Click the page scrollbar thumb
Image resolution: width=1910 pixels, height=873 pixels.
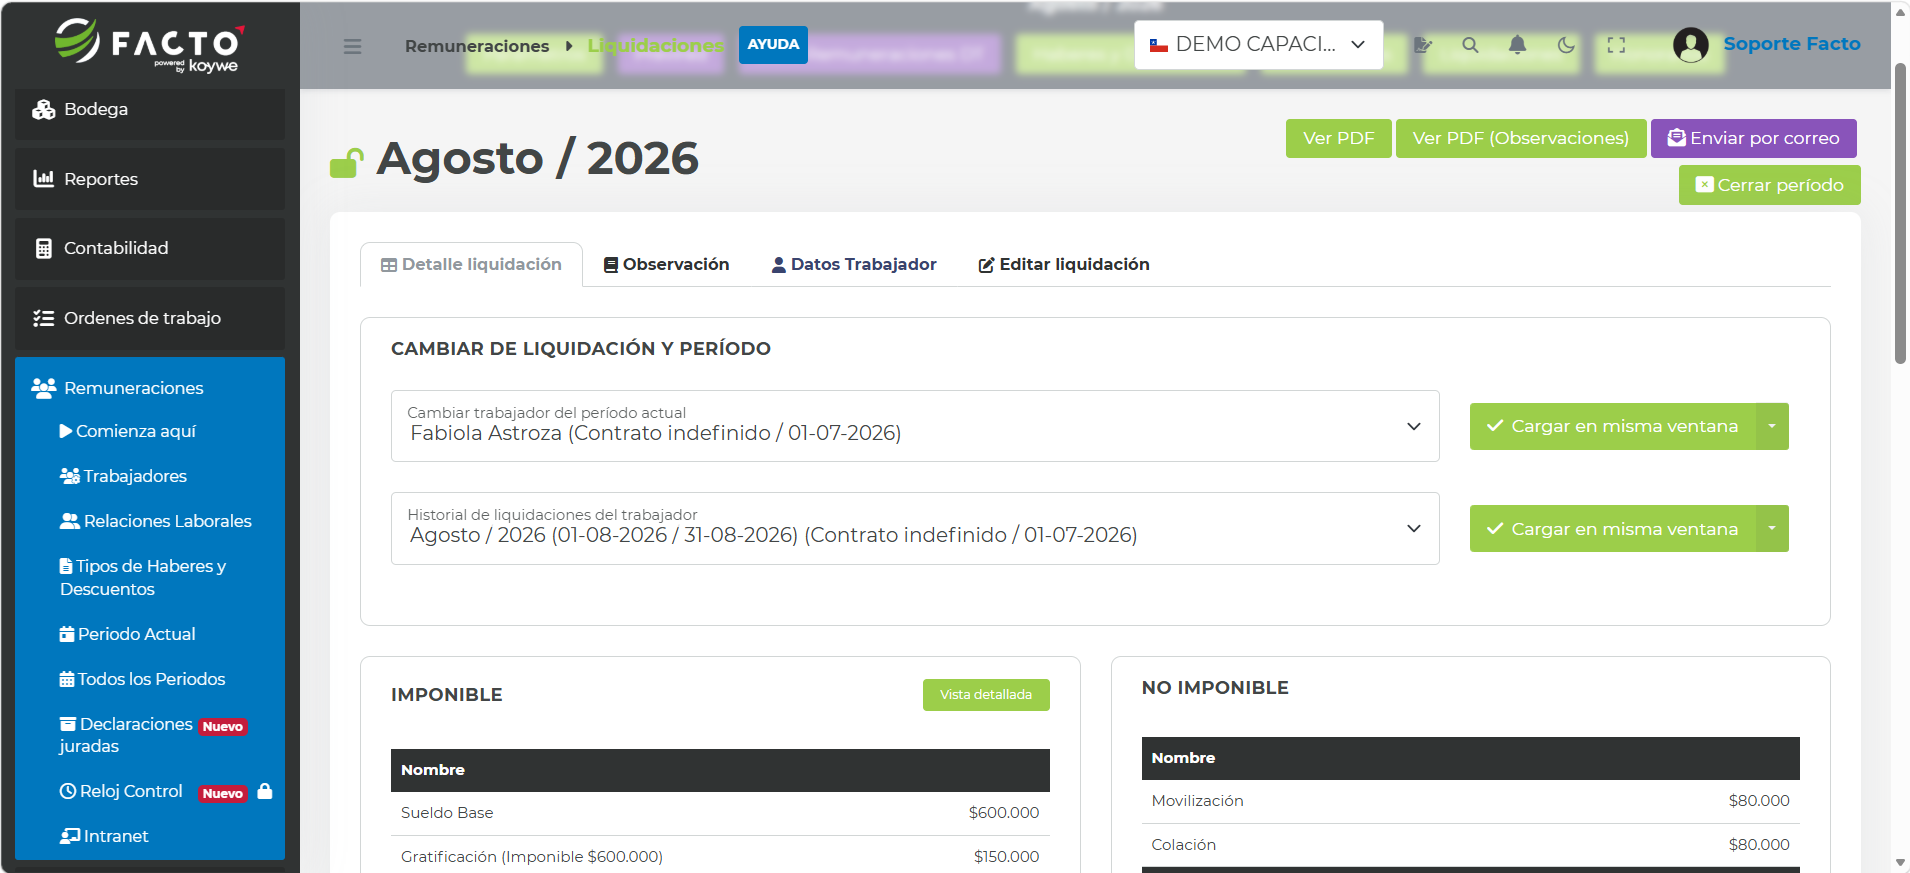point(1900,213)
